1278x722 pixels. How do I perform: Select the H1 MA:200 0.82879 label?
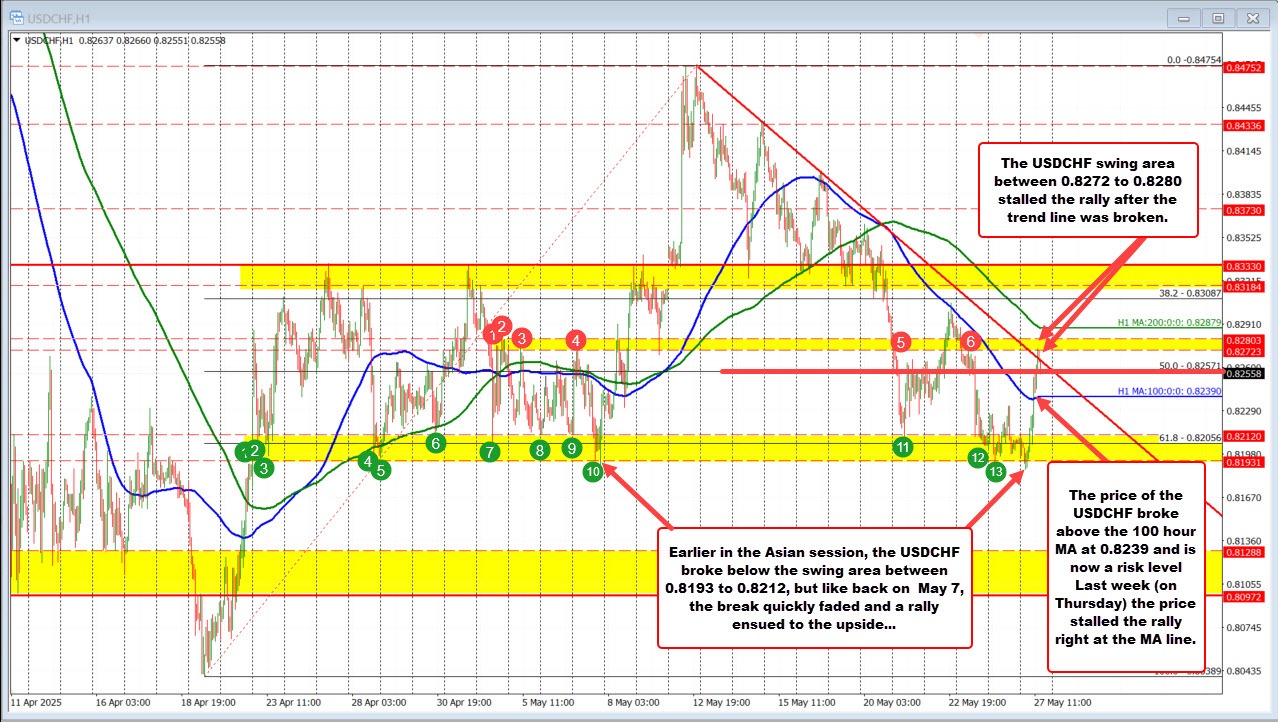click(x=1168, y=323)
